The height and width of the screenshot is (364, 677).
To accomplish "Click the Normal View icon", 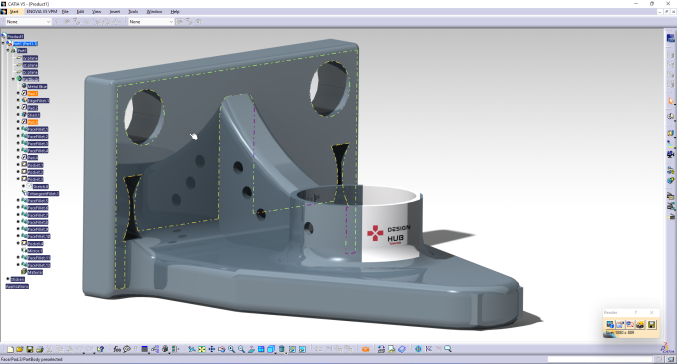I will [251, 349].
